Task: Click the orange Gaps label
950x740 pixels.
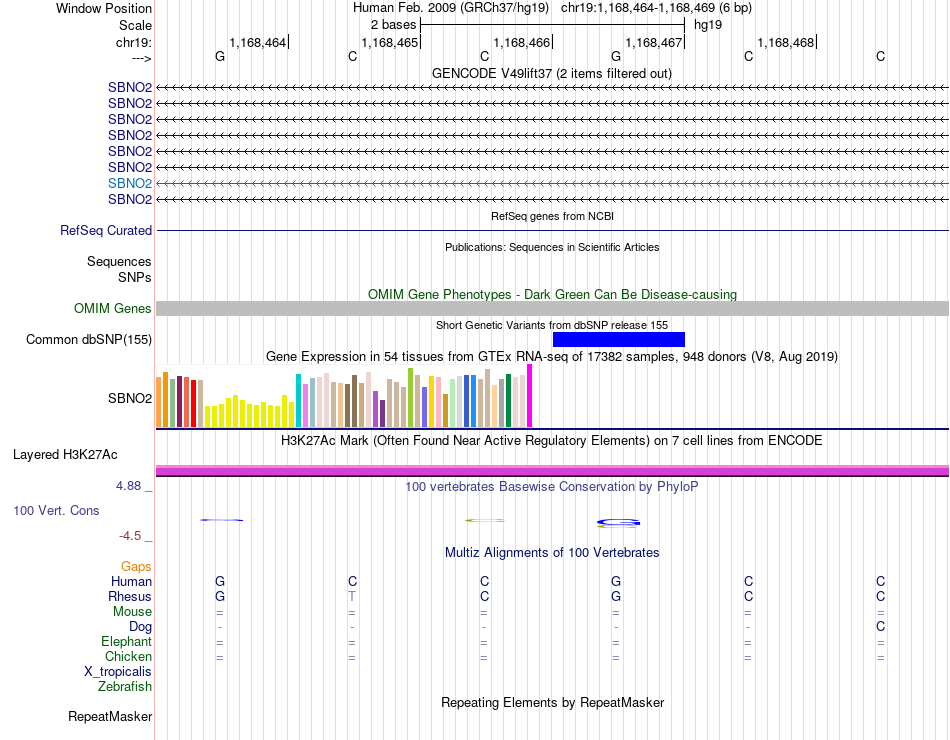Action: pyautogui.click(x=136, y=566)
